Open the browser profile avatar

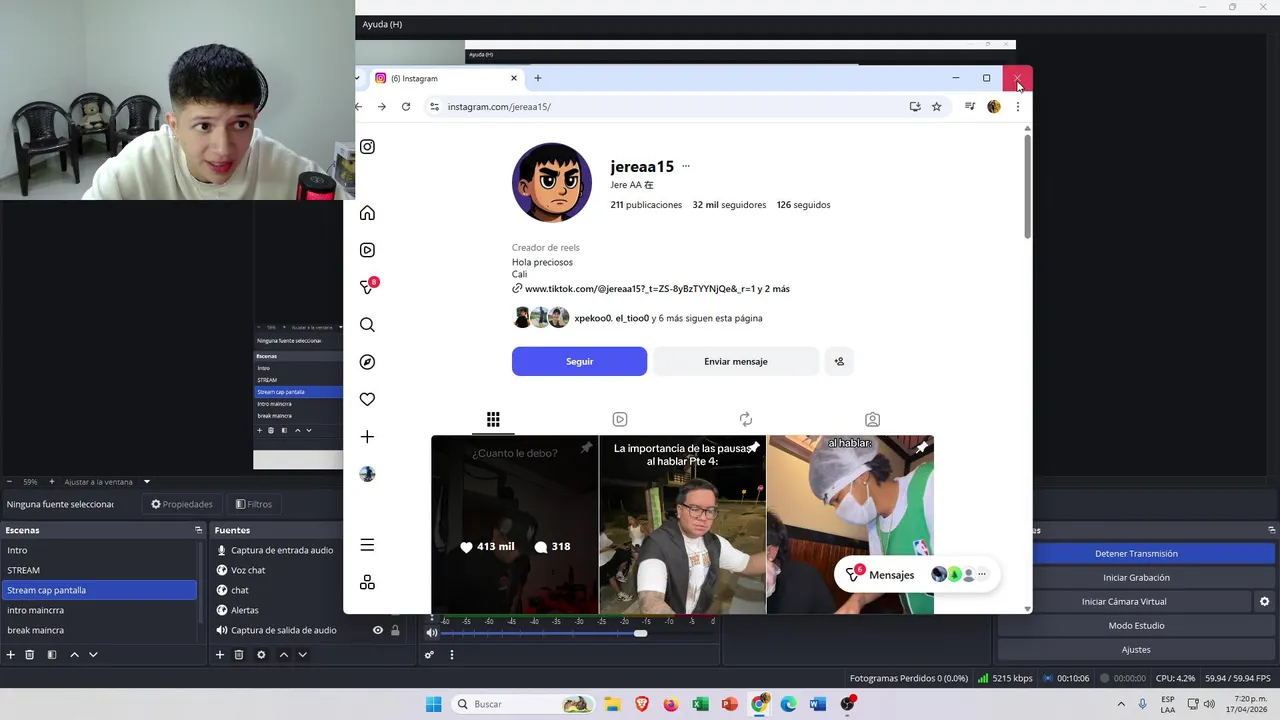point(994,106)
